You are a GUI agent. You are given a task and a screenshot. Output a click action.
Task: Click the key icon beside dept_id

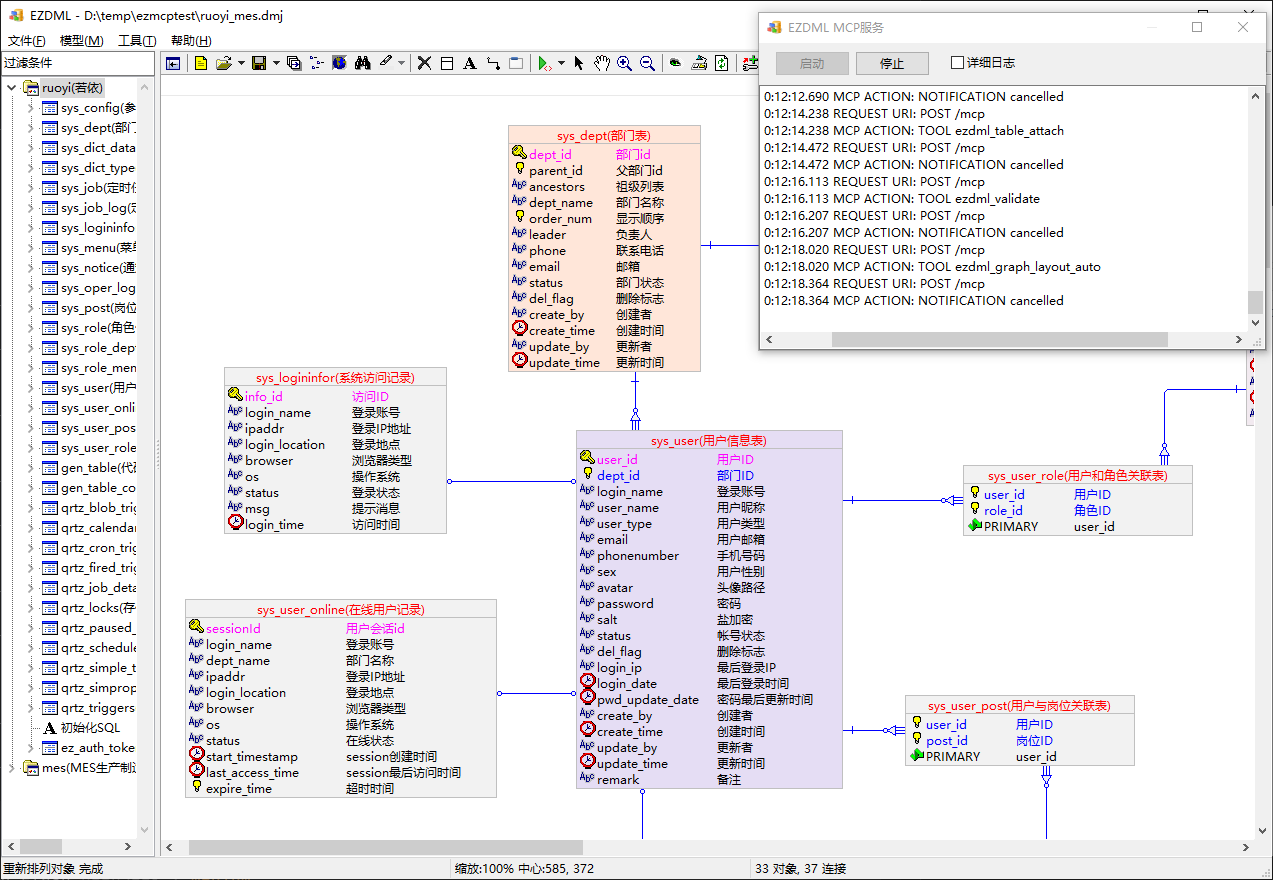click(x=518, y=153)
